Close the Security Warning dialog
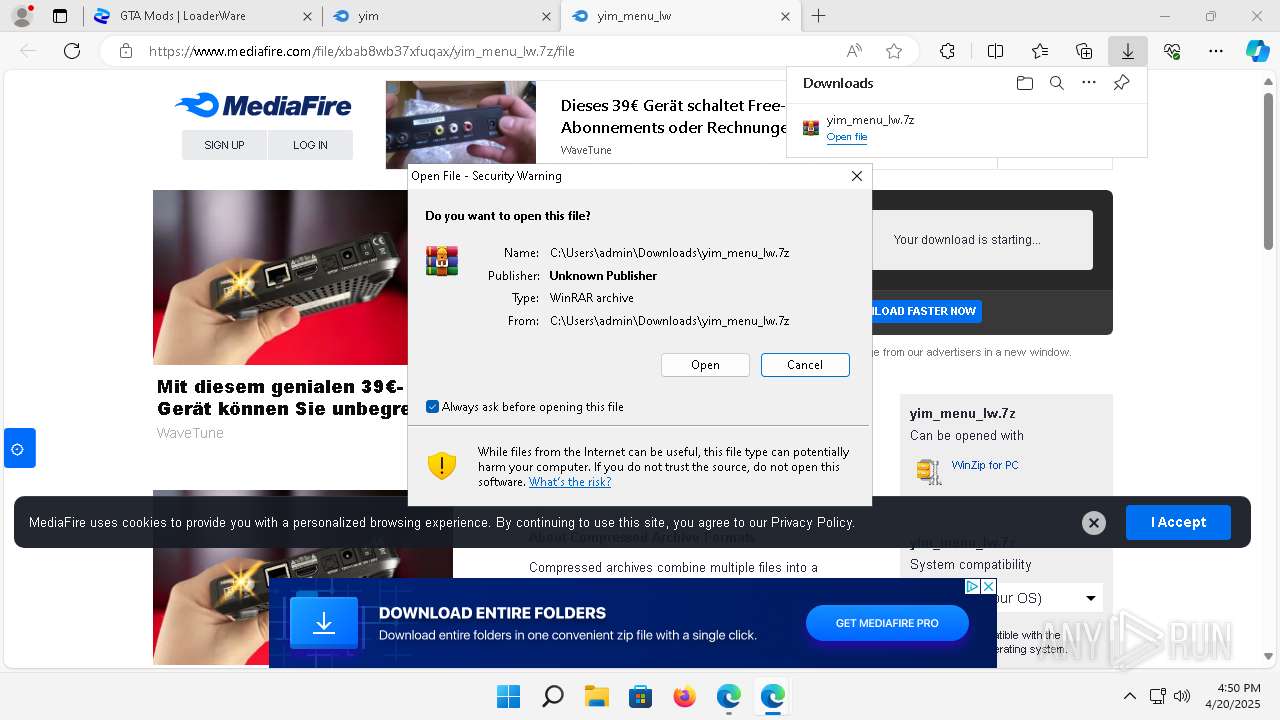 coord(856,176)
